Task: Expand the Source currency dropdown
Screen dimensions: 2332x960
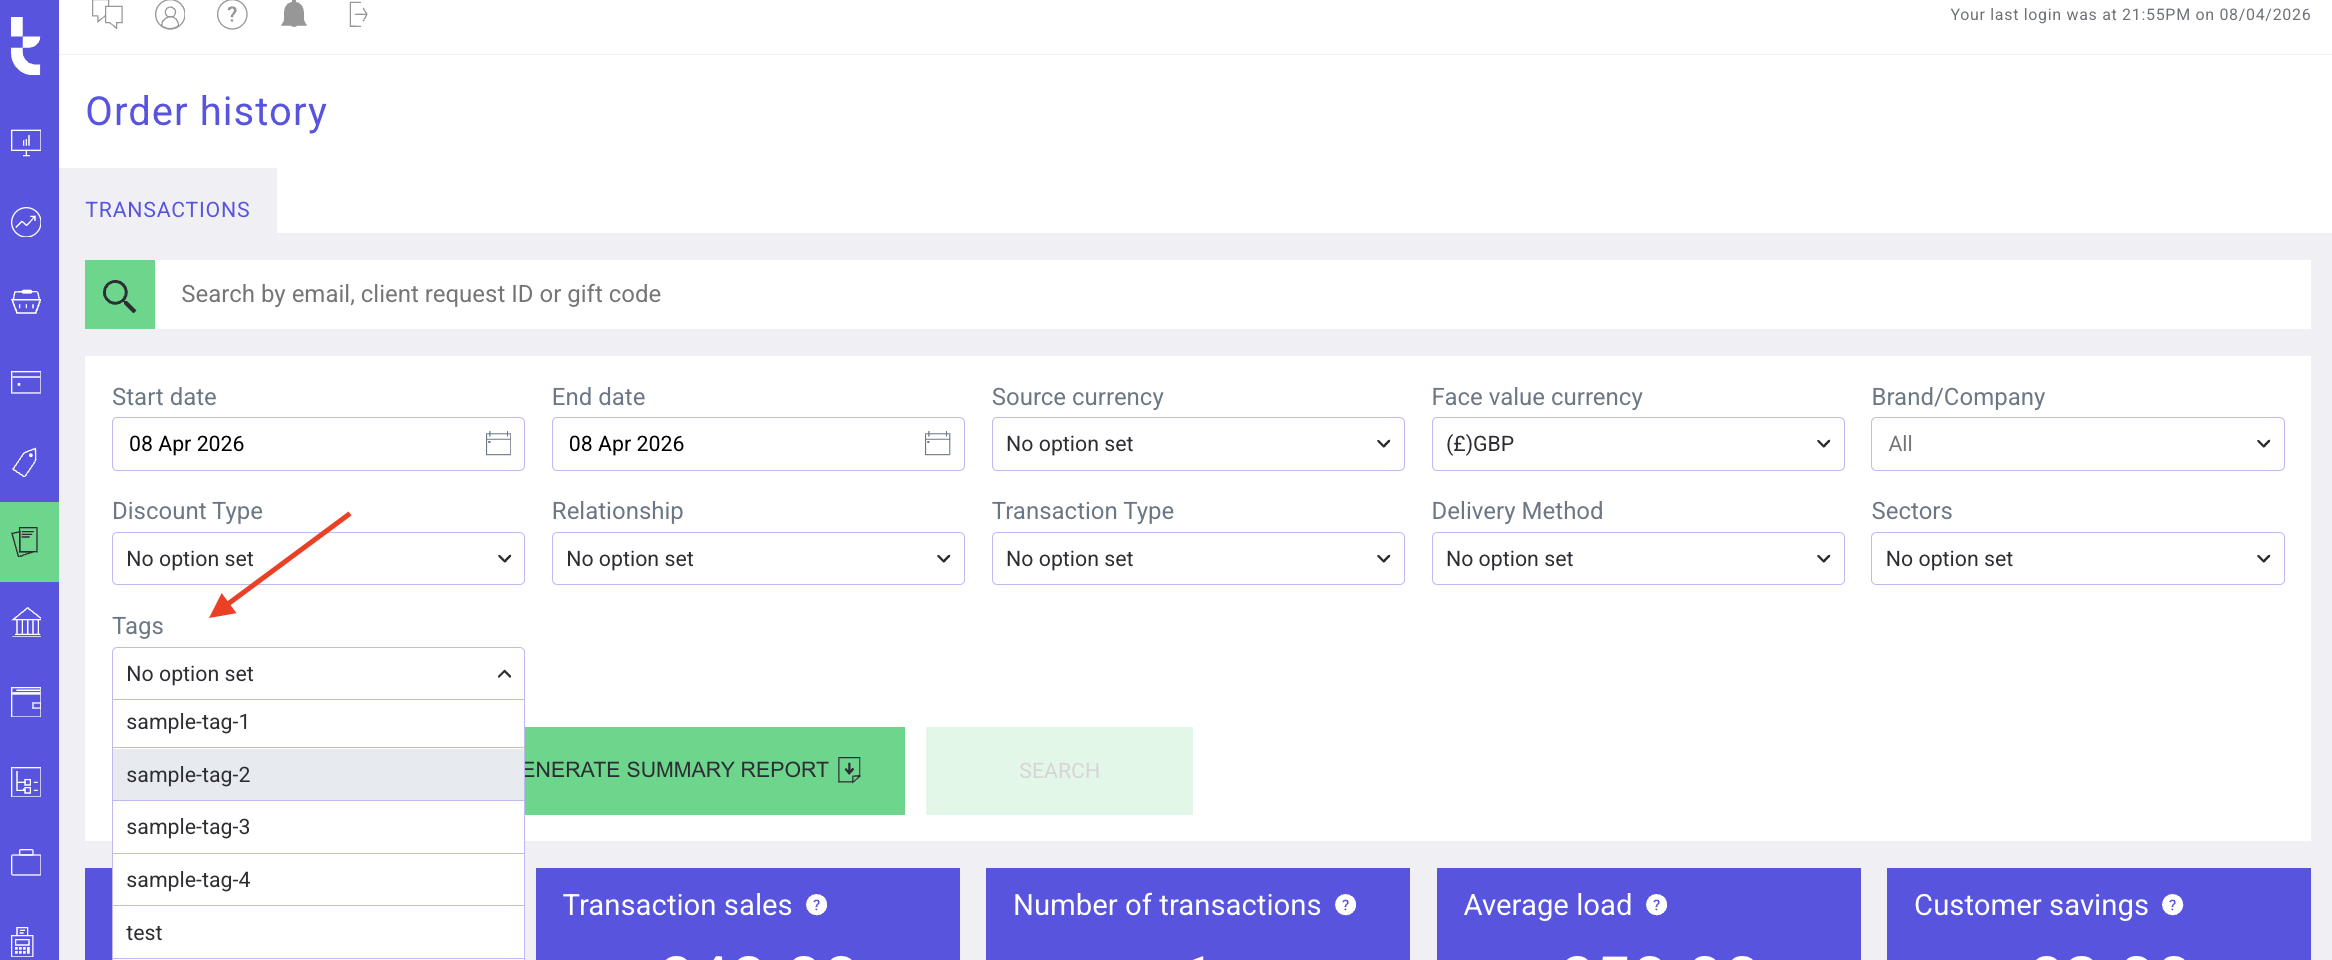Action: point(1197,444)
